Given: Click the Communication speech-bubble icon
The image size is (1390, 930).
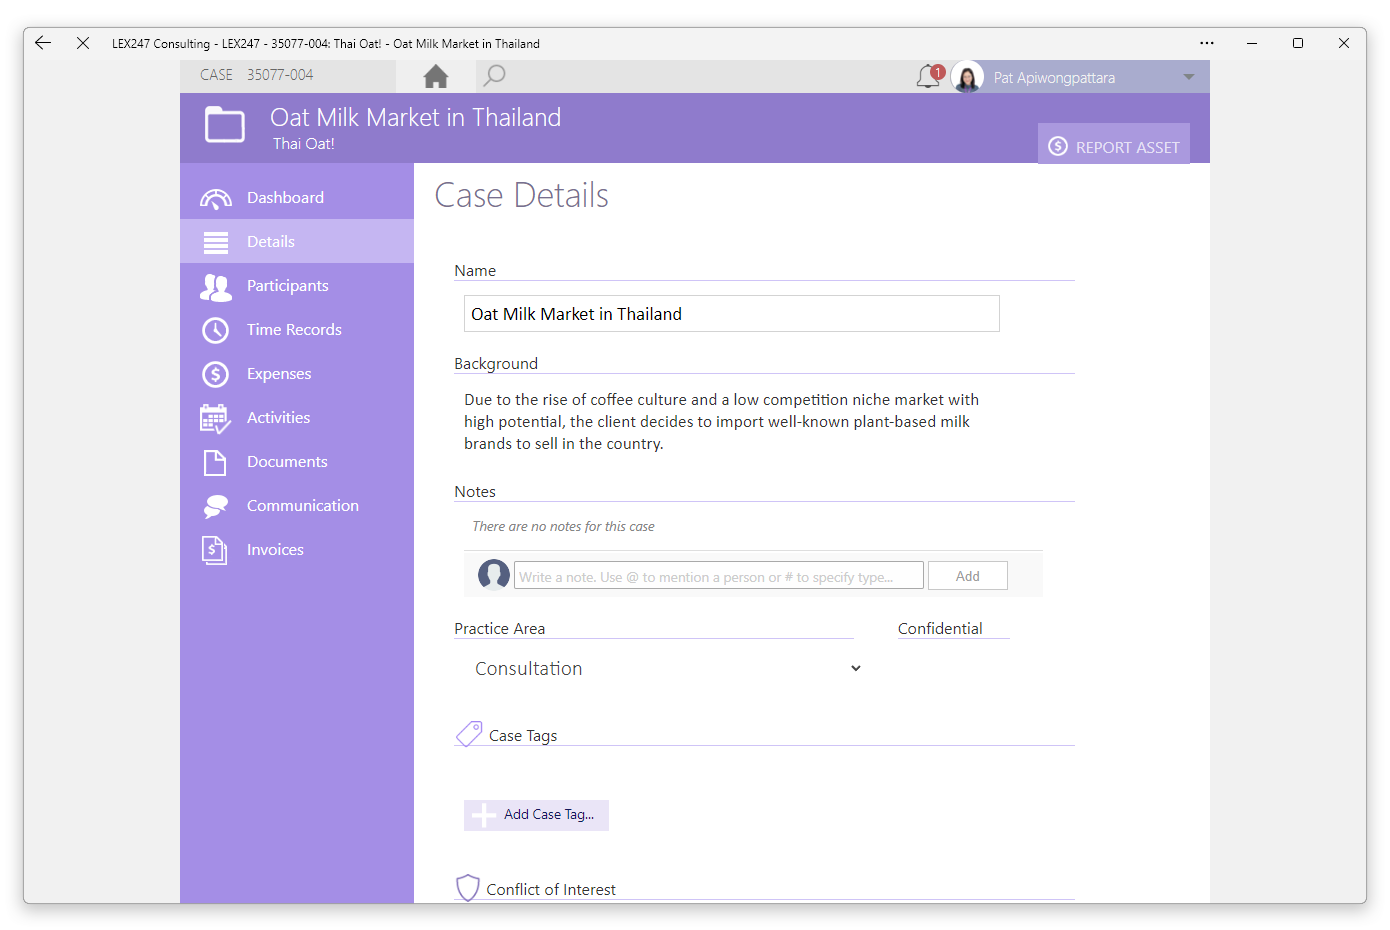Looking at the screenshot, I should tap(215, 506).
